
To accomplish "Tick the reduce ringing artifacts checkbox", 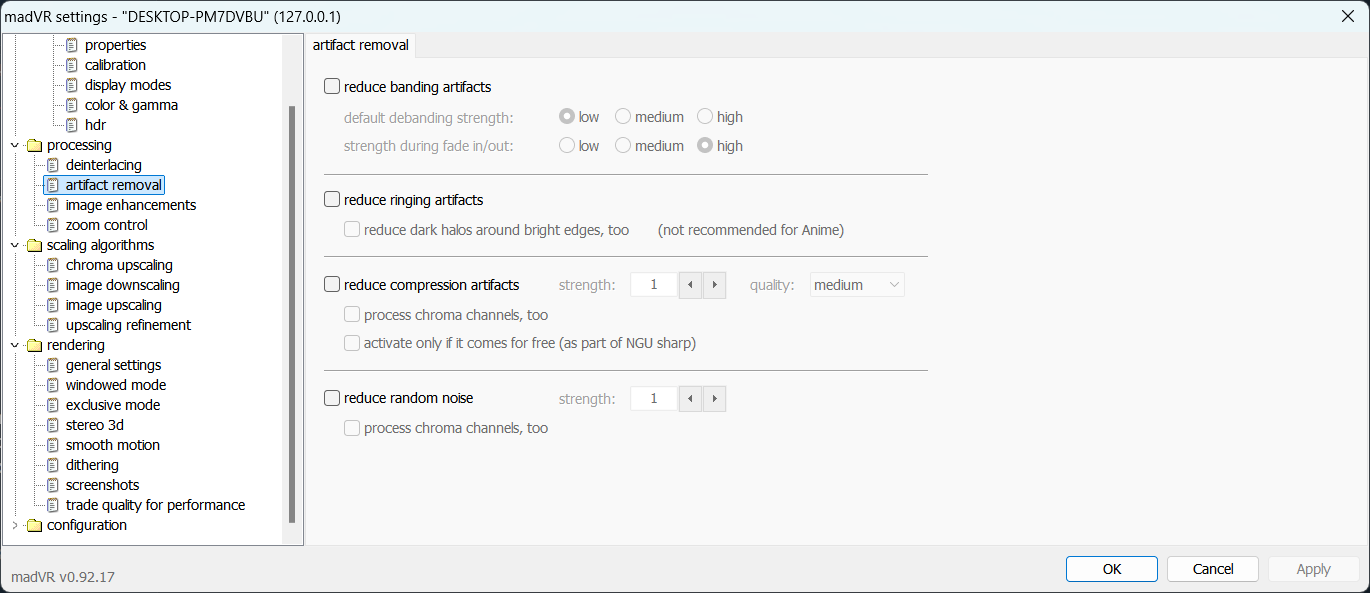I will [x=333, y=200].
